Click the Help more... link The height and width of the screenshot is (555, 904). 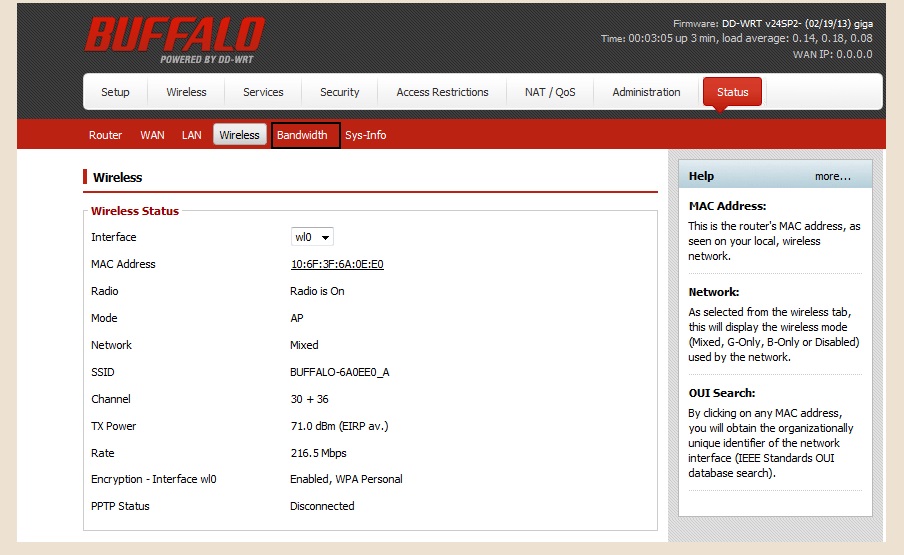833,176
